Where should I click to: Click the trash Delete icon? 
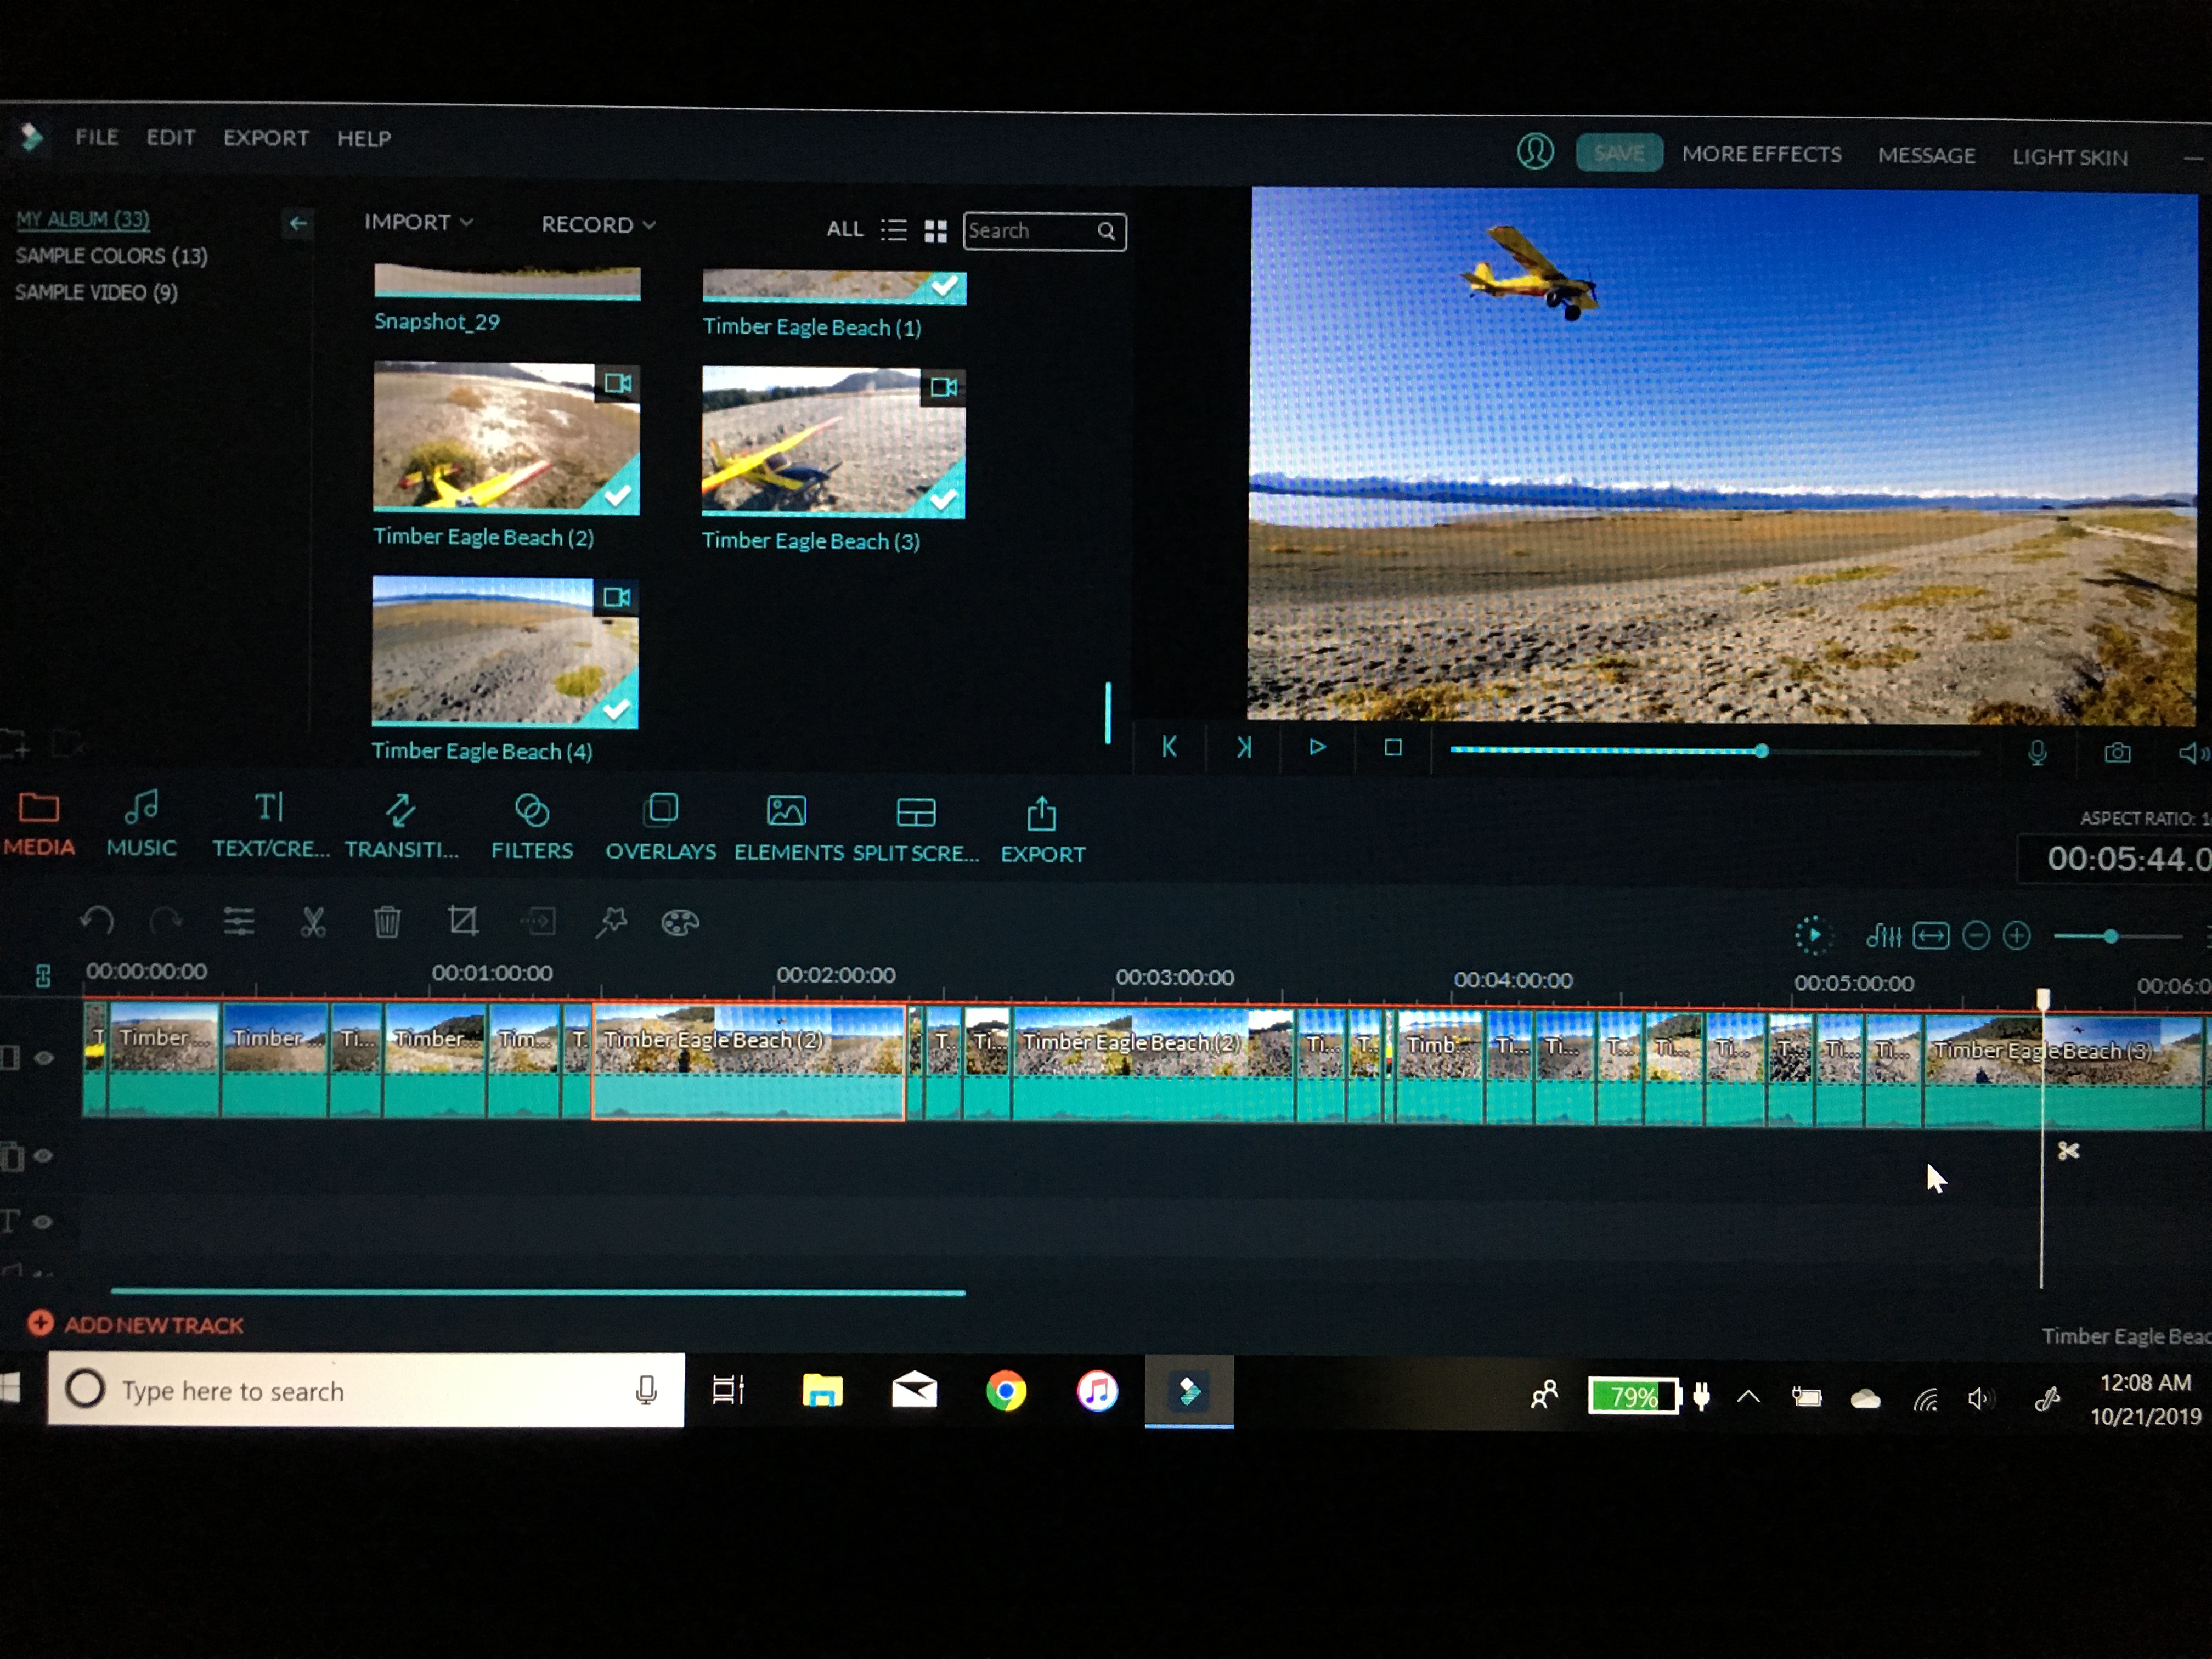[x=387, y=921]
